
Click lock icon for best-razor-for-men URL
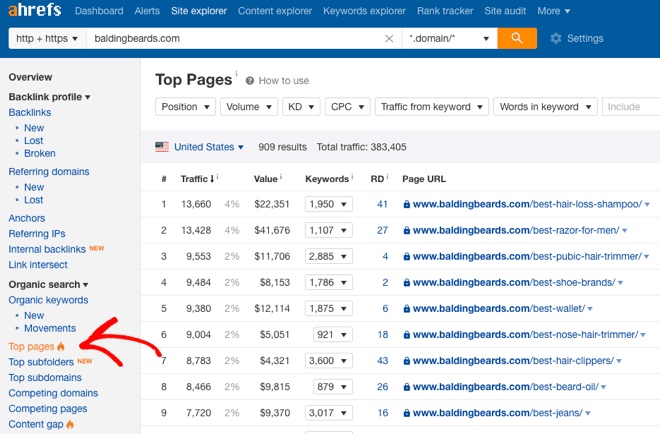[x=407, y=230]
